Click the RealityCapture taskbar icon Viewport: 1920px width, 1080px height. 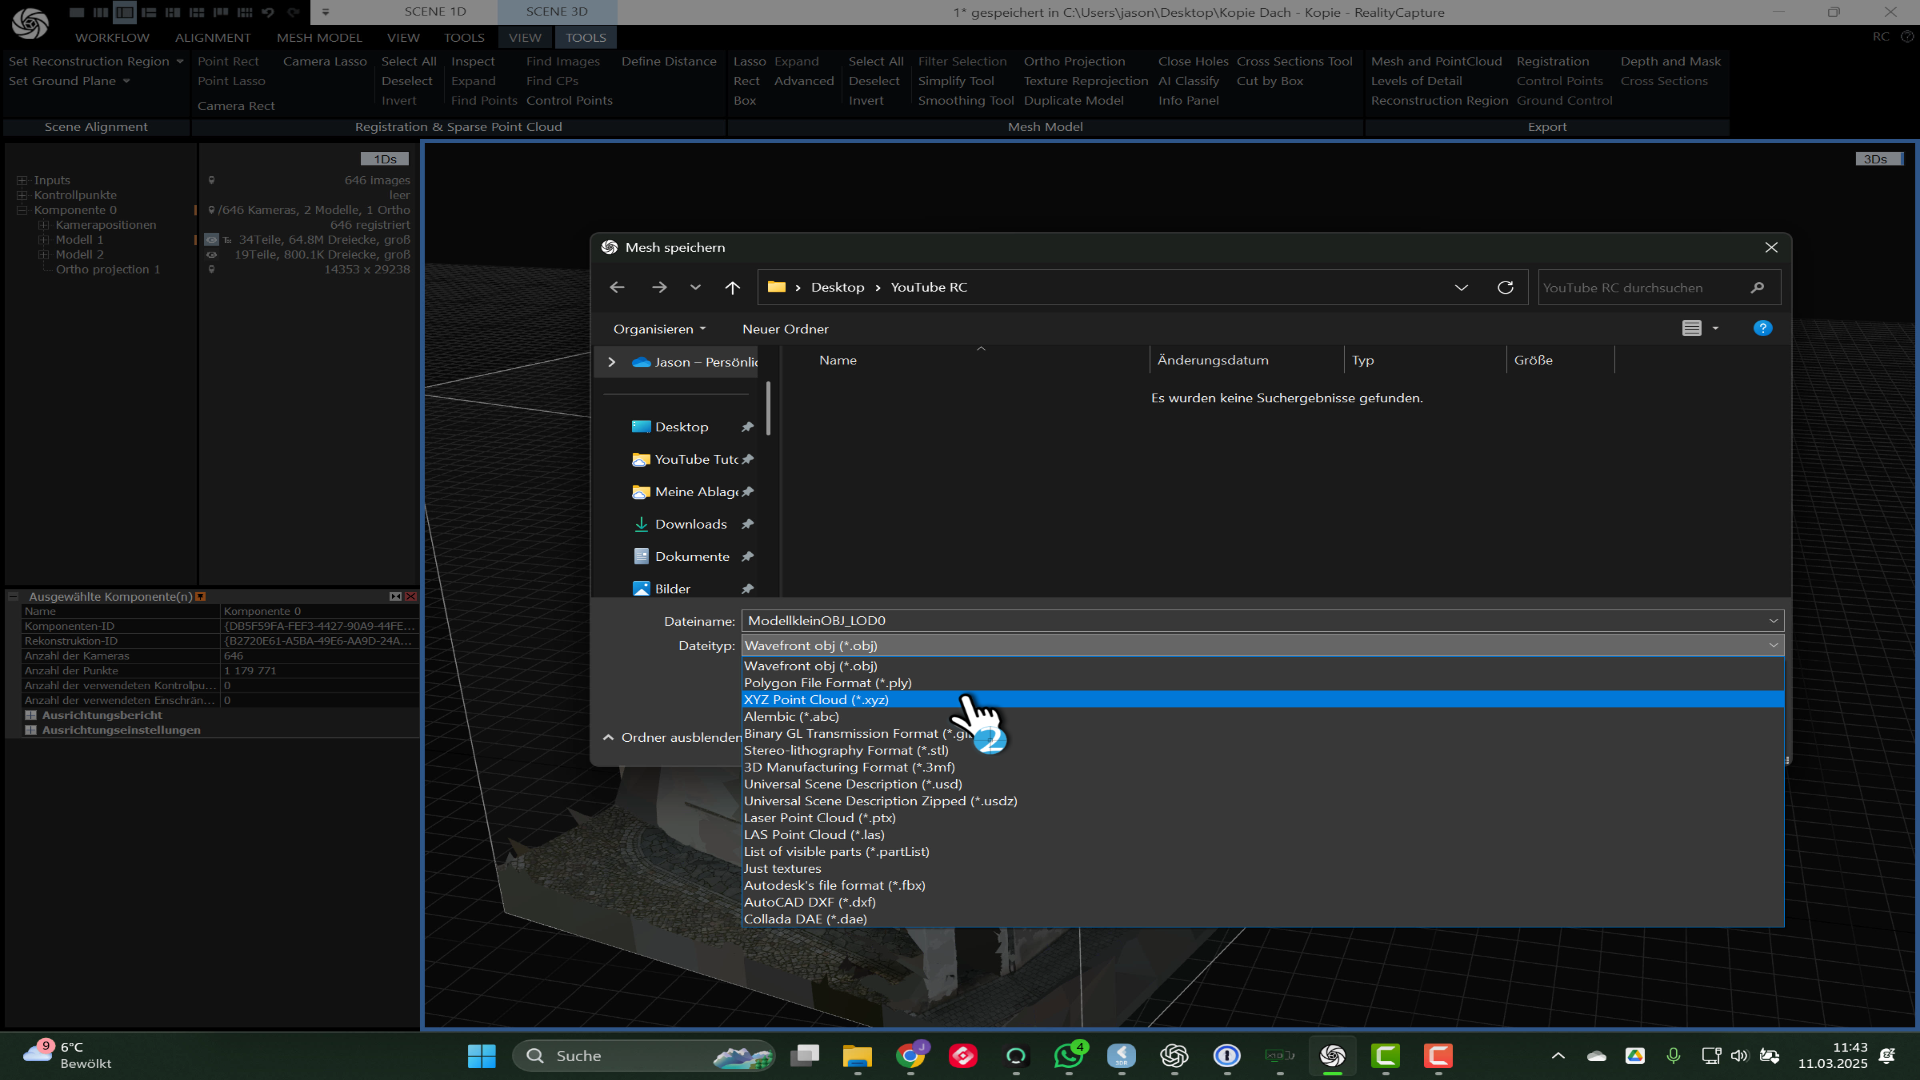click(1332, 1056)
